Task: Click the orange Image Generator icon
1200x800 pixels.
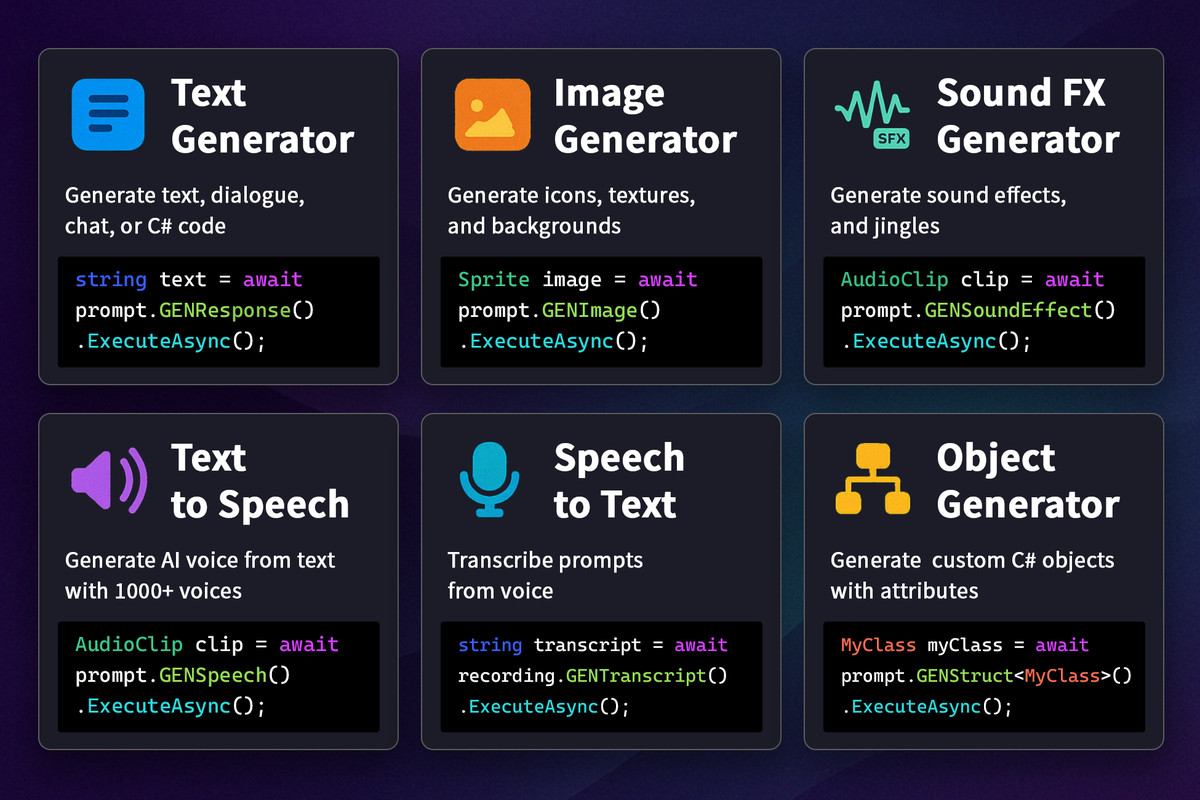Action: (492, 115)
